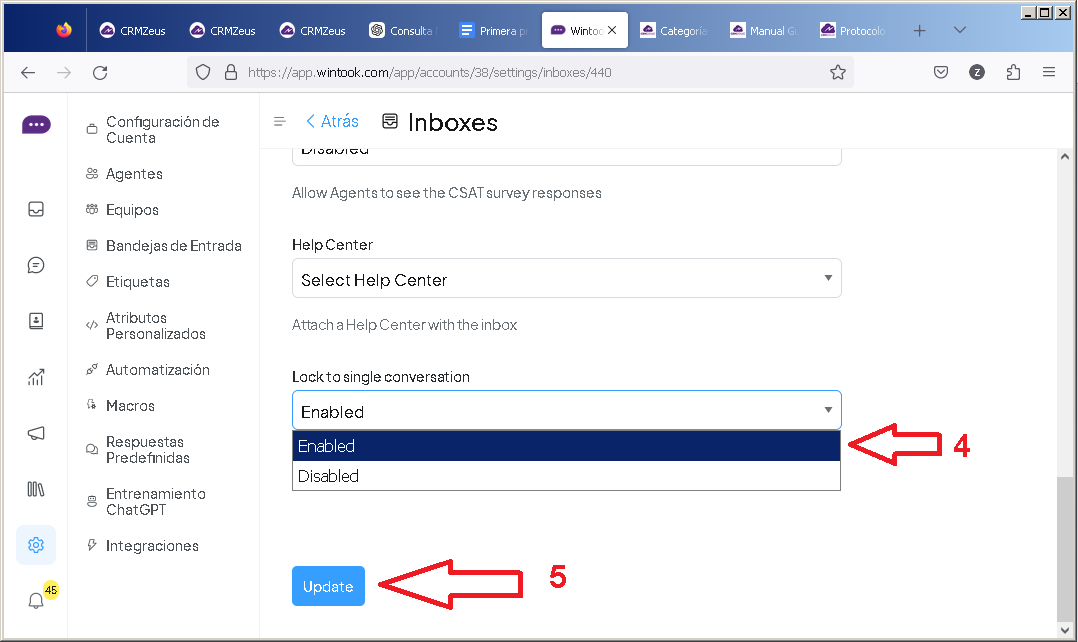Open the Lock to single conversation dropdown
The width and height of the screenshot is (1078, 642).
click(566, 411)
